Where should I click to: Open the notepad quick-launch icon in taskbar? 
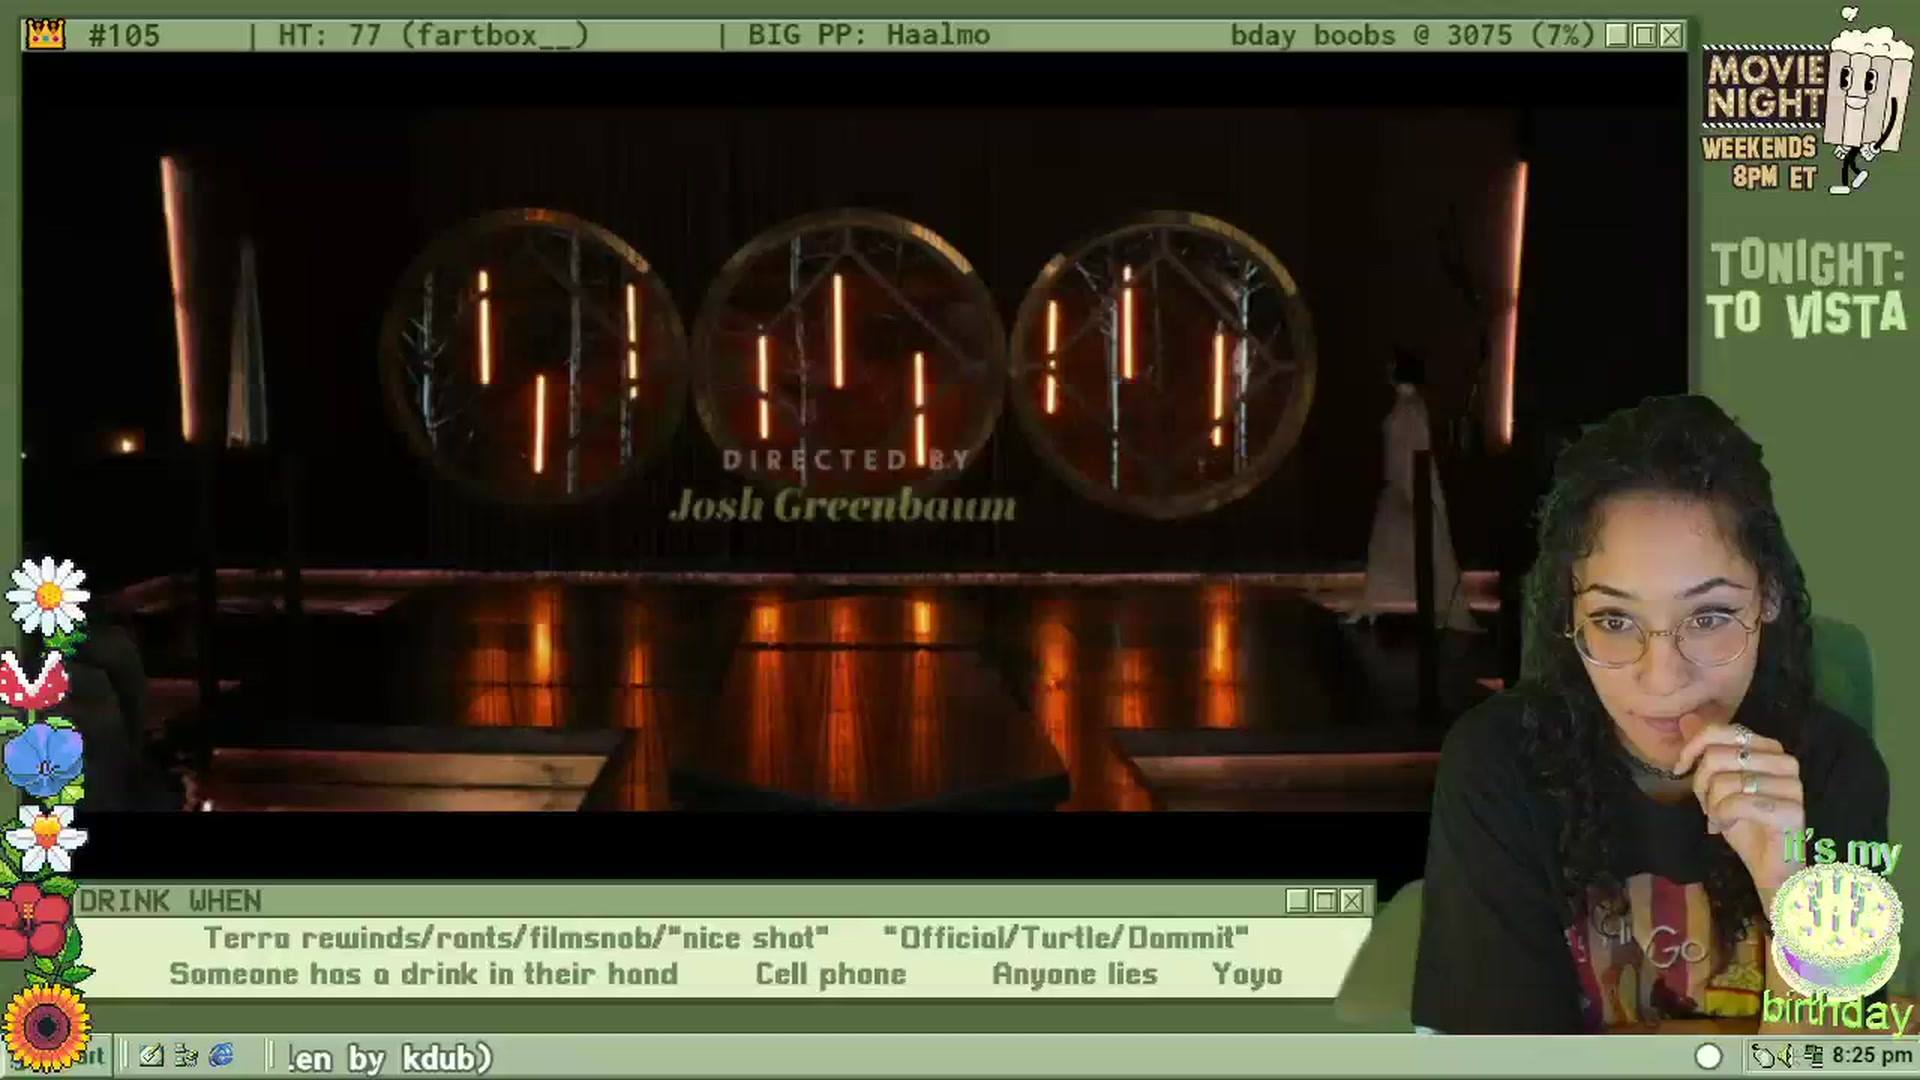151,1055
